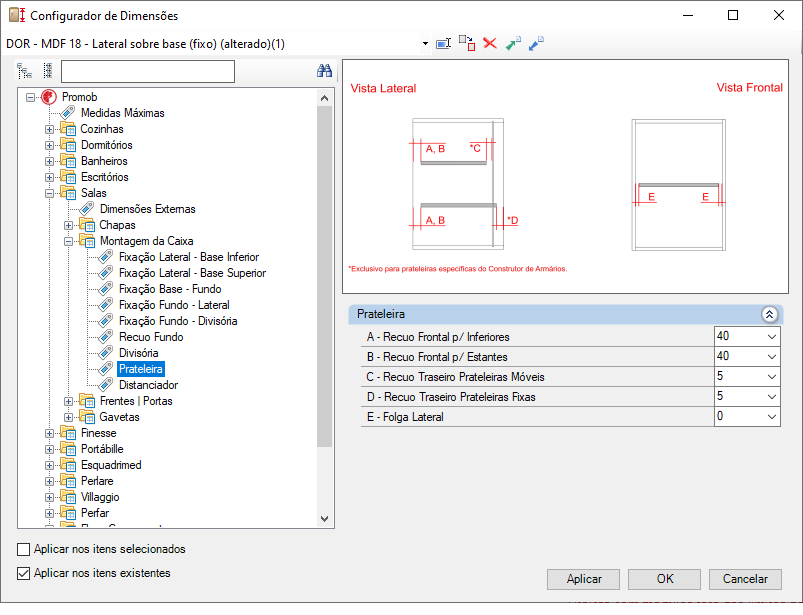
Task: Click the folder icon beside Banheiros
Action: point(68,161)
